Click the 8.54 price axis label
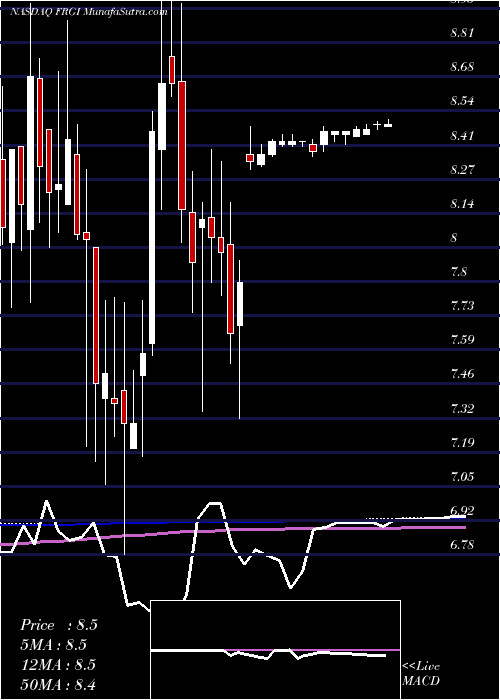 click(462, 101)
